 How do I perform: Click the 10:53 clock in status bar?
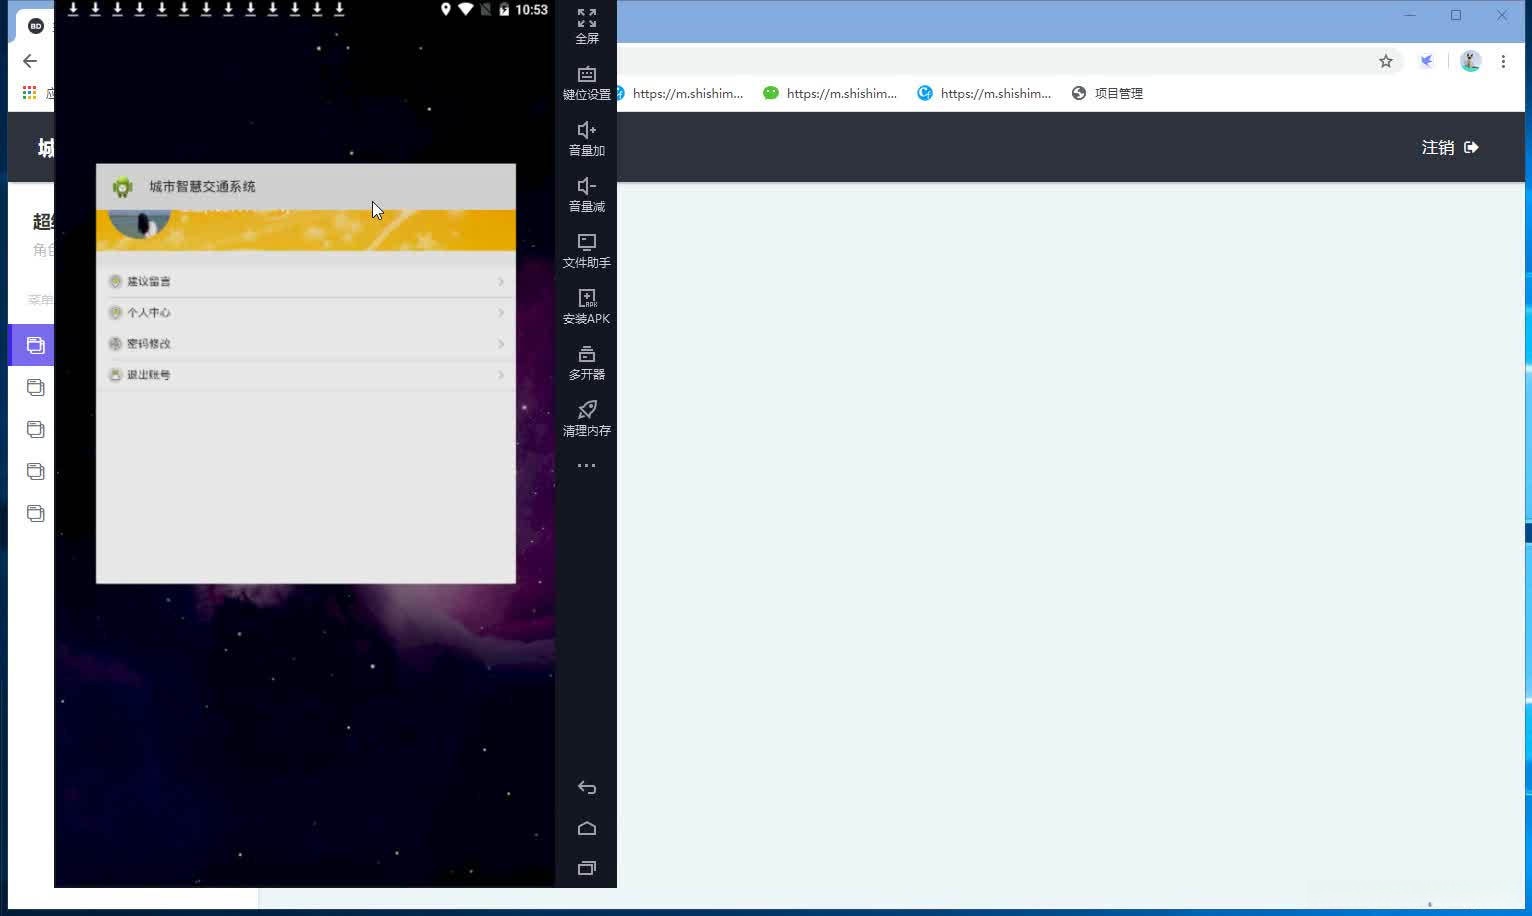pyautogui.click(x=531, y=9)
